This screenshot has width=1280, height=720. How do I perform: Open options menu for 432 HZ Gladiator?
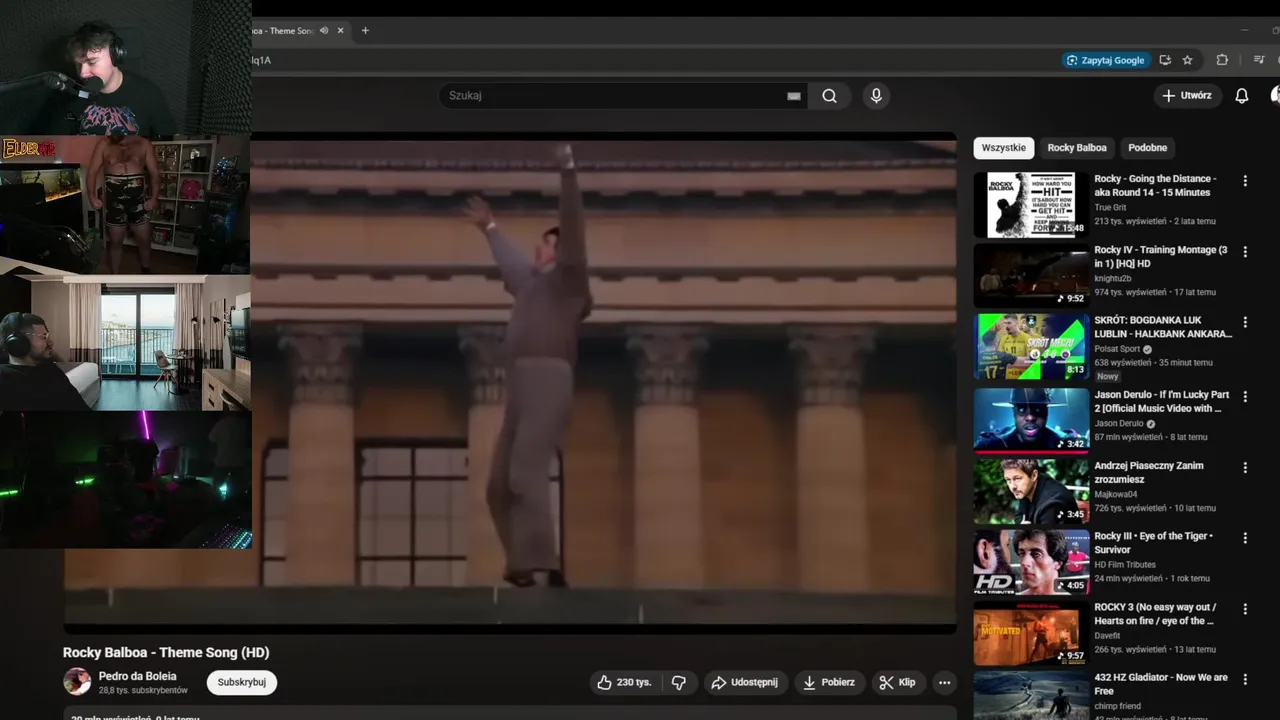(x=1245, y=679)
